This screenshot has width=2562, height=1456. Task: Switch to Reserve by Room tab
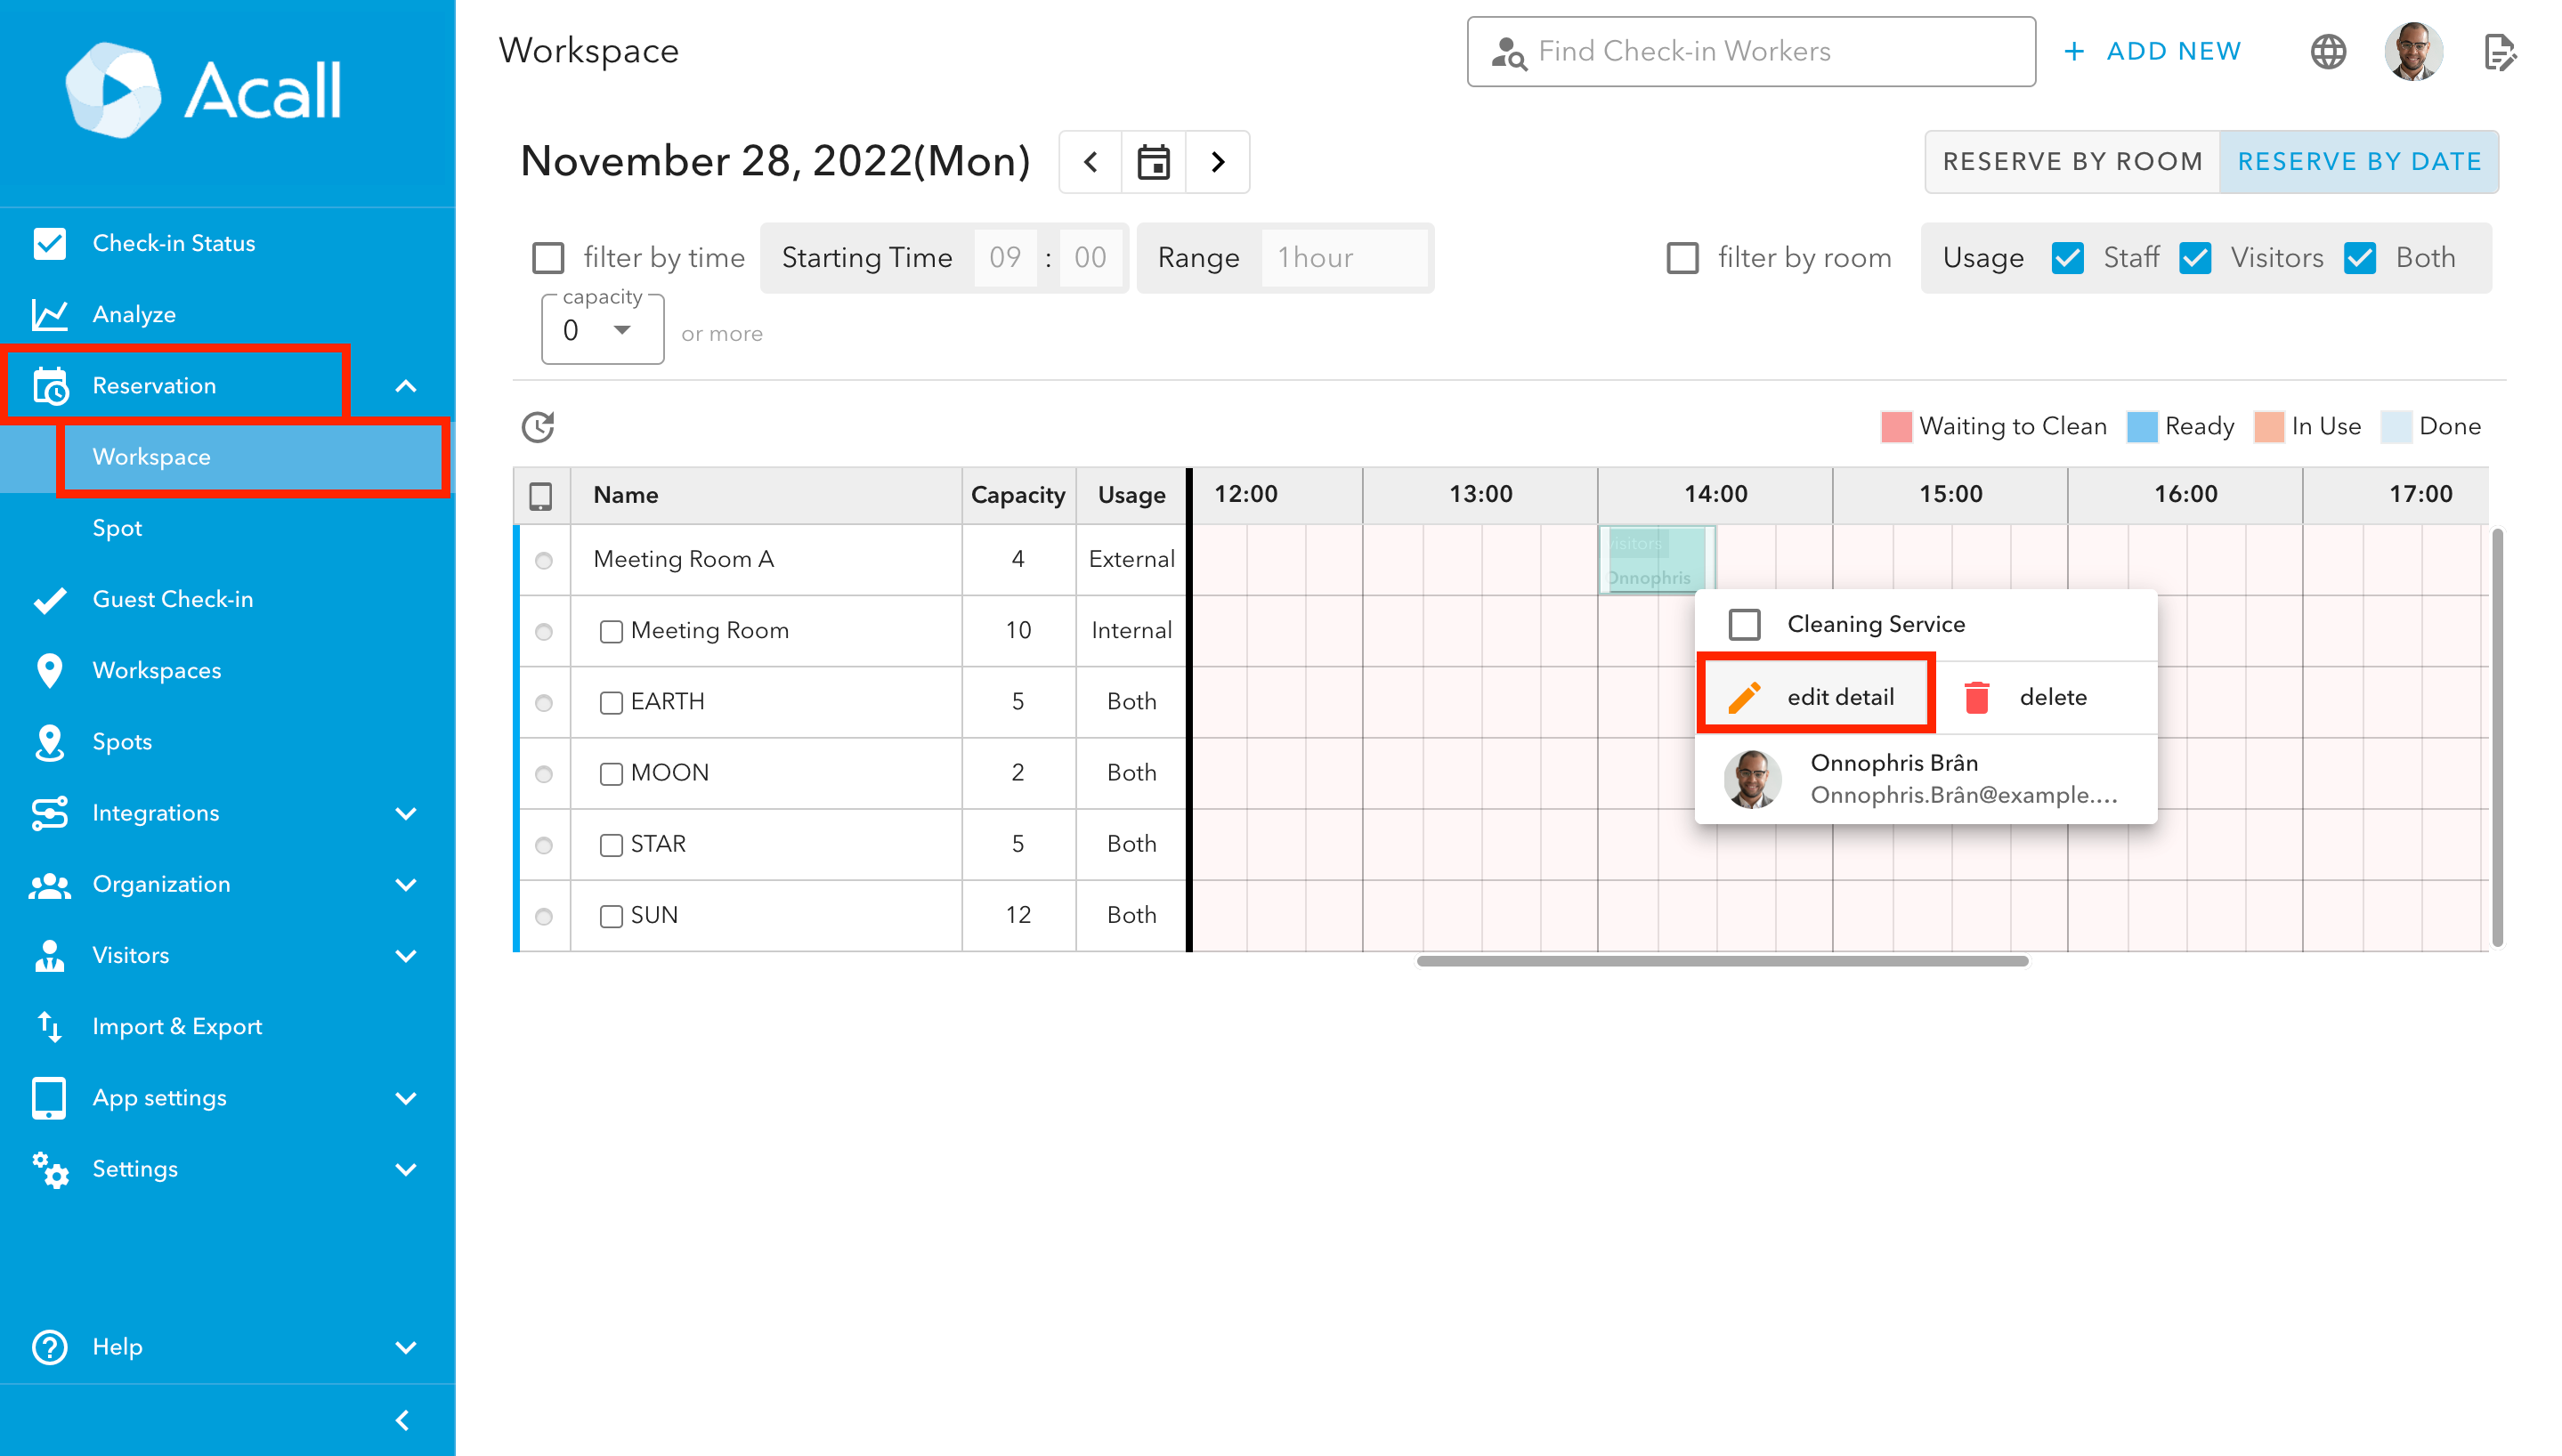click(2072, 162)
